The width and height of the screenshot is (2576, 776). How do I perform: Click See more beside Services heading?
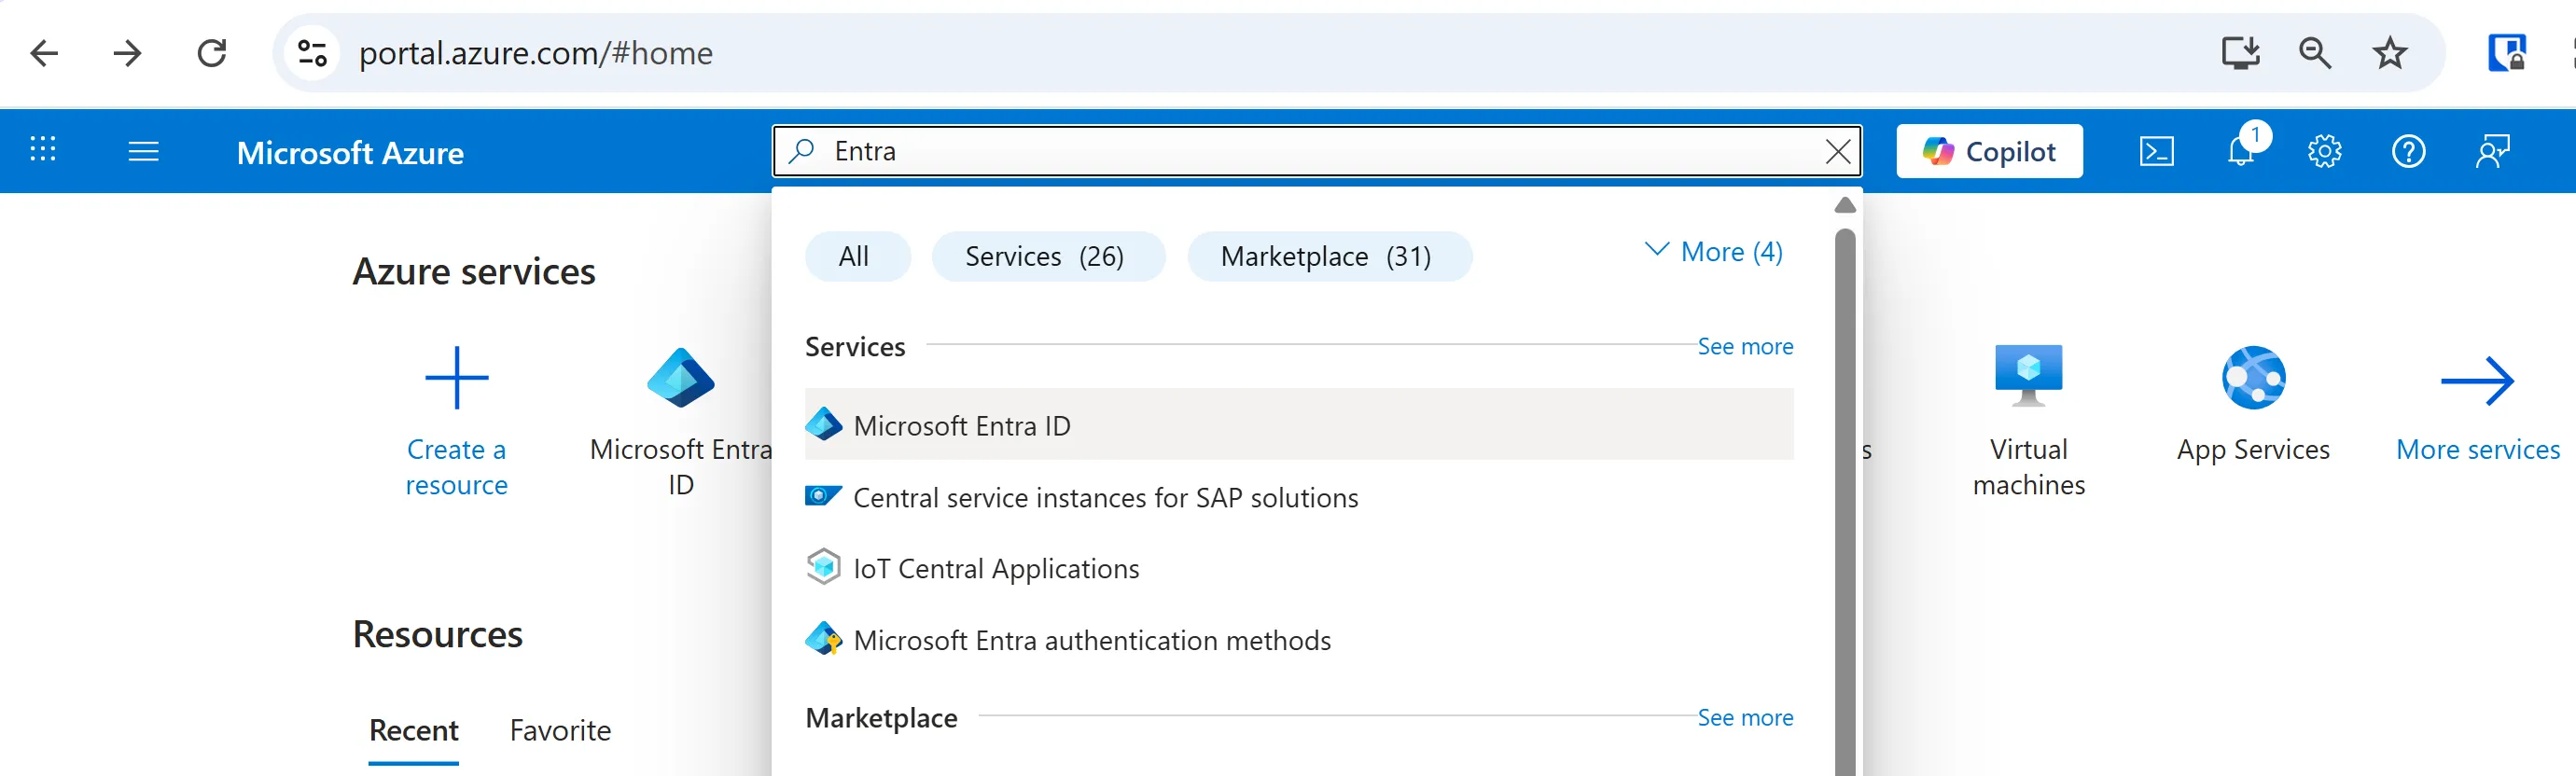(1744, 347)
